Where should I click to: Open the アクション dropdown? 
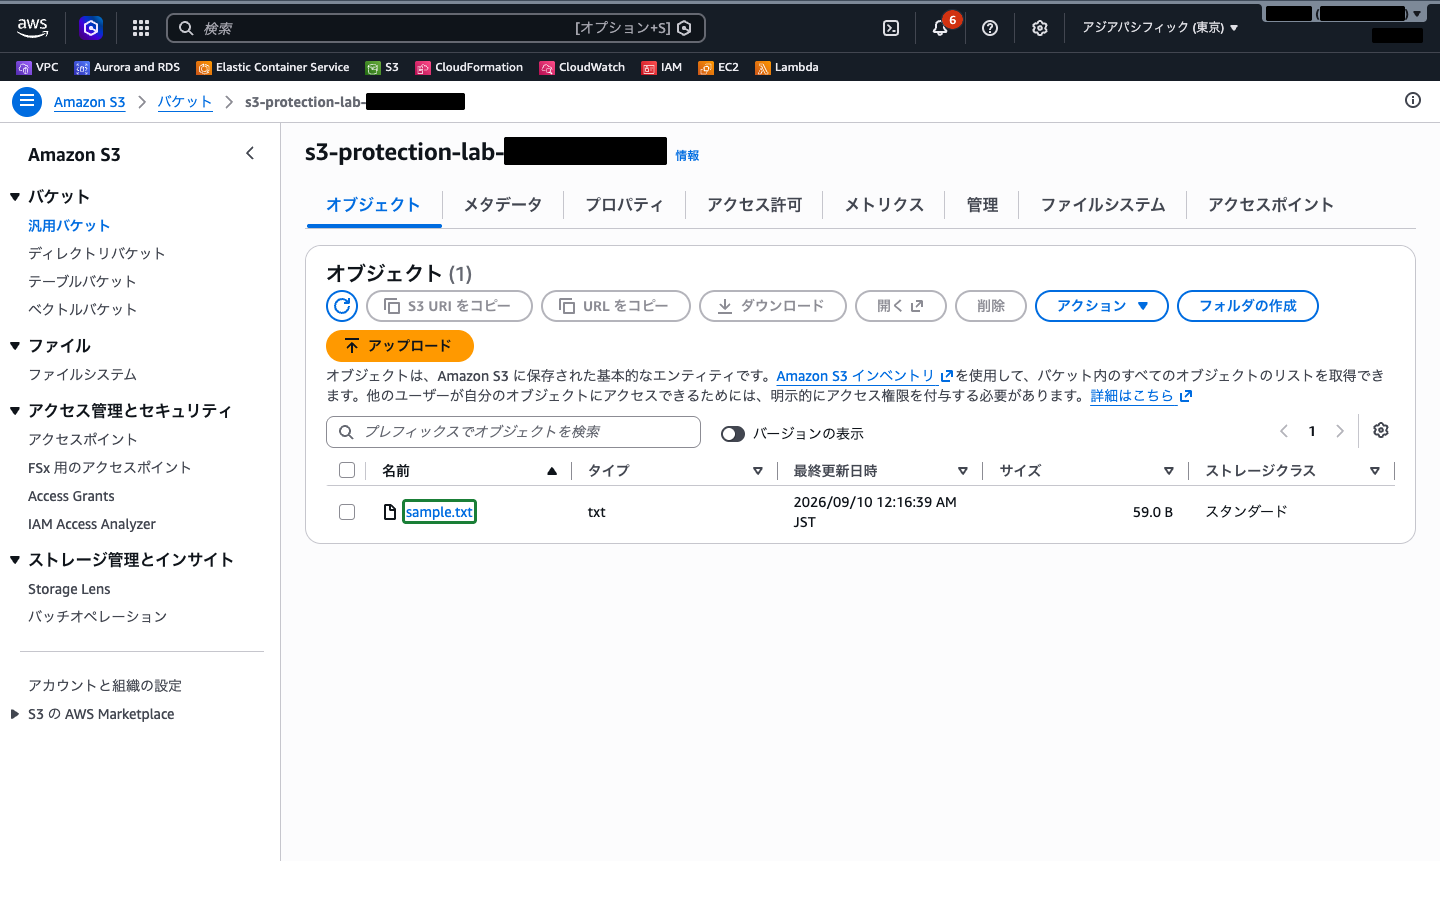pos(1102,306)
